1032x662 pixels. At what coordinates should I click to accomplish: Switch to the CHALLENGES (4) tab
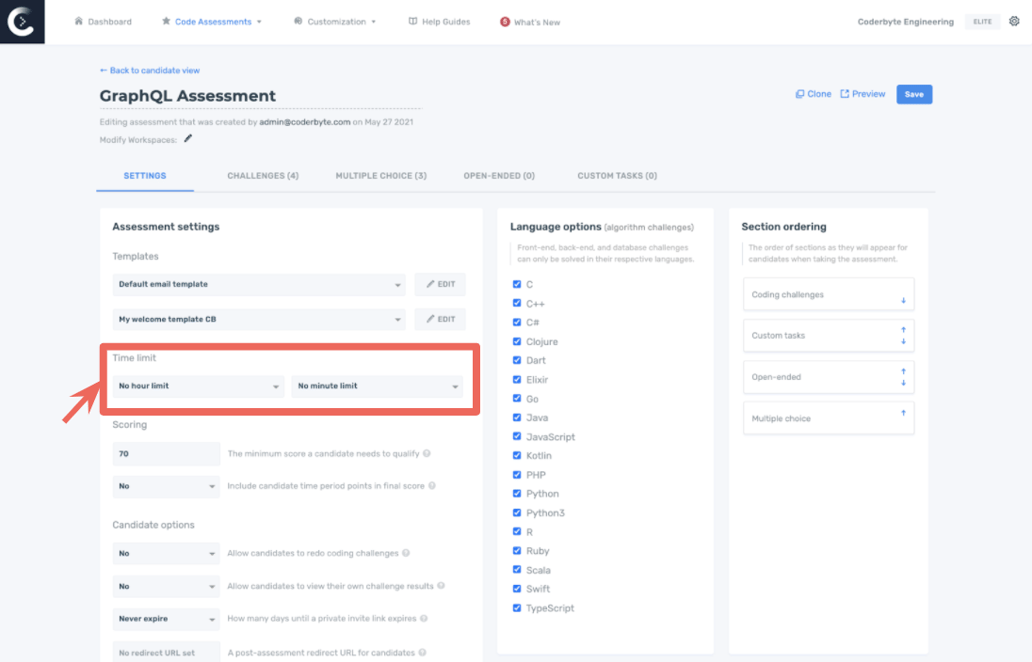262,175
